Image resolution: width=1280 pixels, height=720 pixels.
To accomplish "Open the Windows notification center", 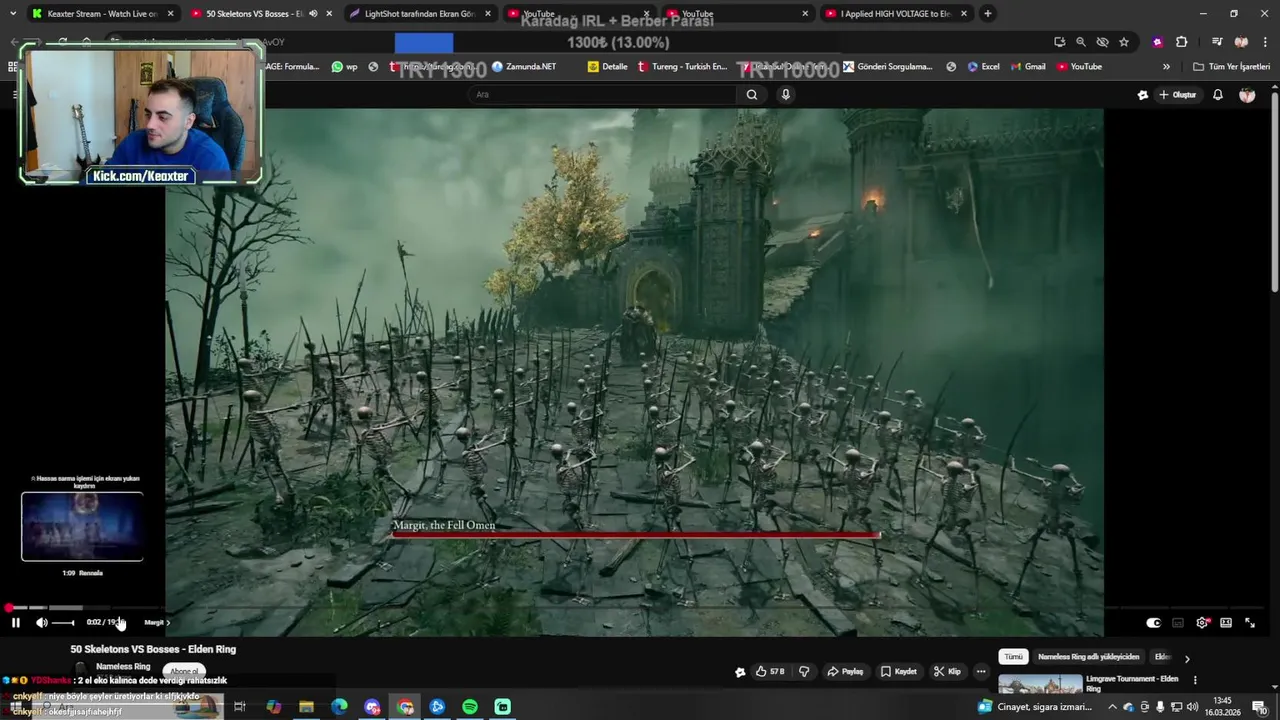I will 1259,707.
